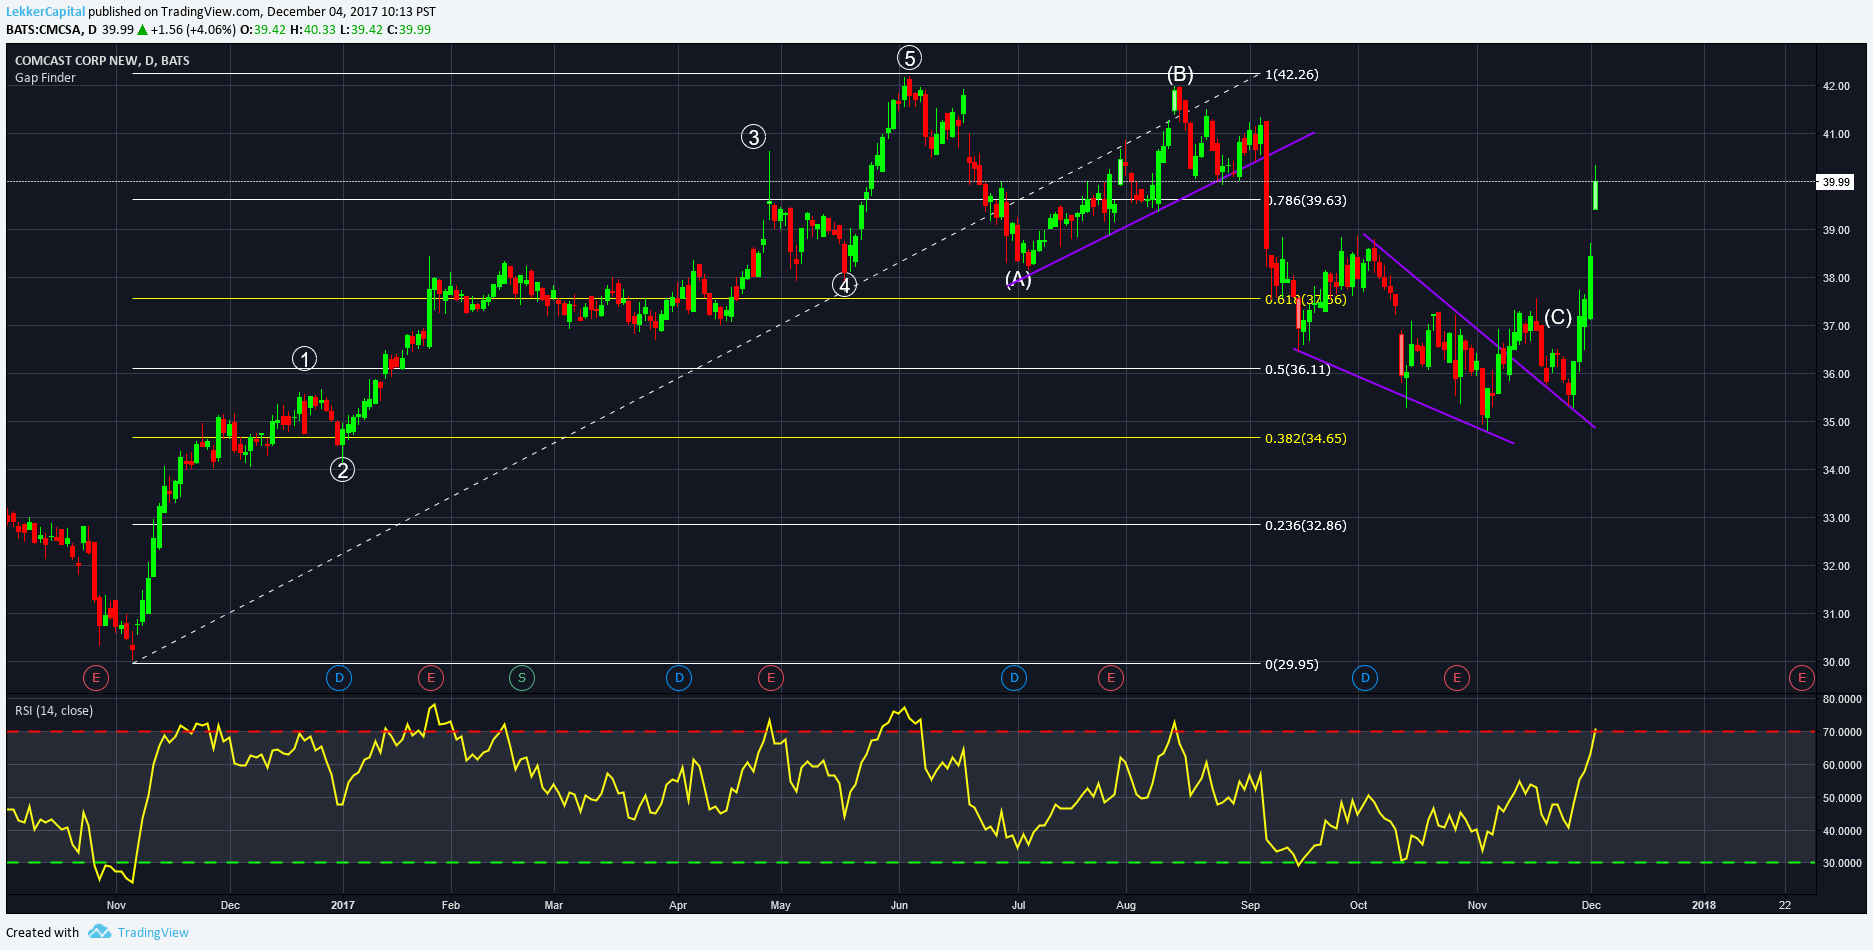
Task: Open the TradingView link in the footer
Action: pos(153,932)
